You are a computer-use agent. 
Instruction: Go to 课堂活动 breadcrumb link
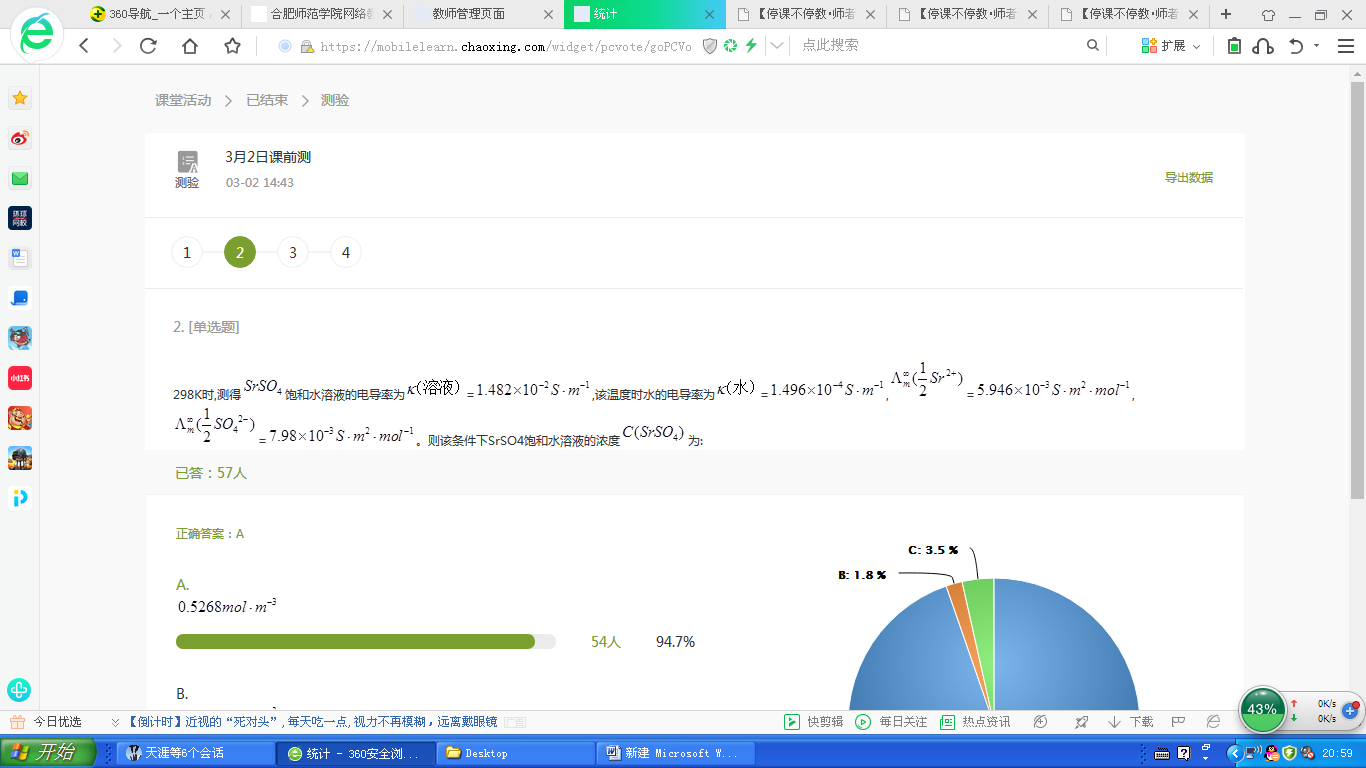tap(183, 100)
